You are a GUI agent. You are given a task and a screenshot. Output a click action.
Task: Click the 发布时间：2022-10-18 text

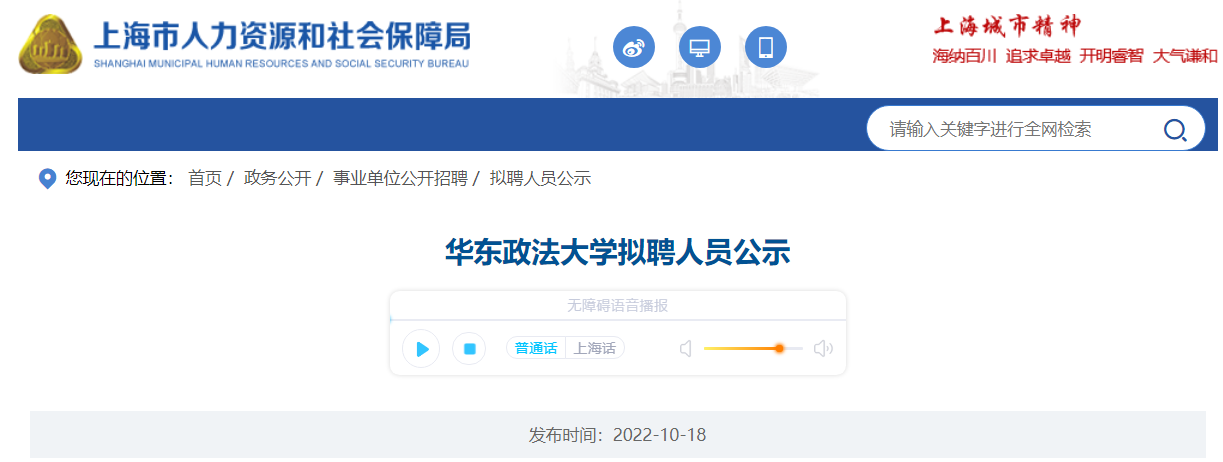point(618,435)
